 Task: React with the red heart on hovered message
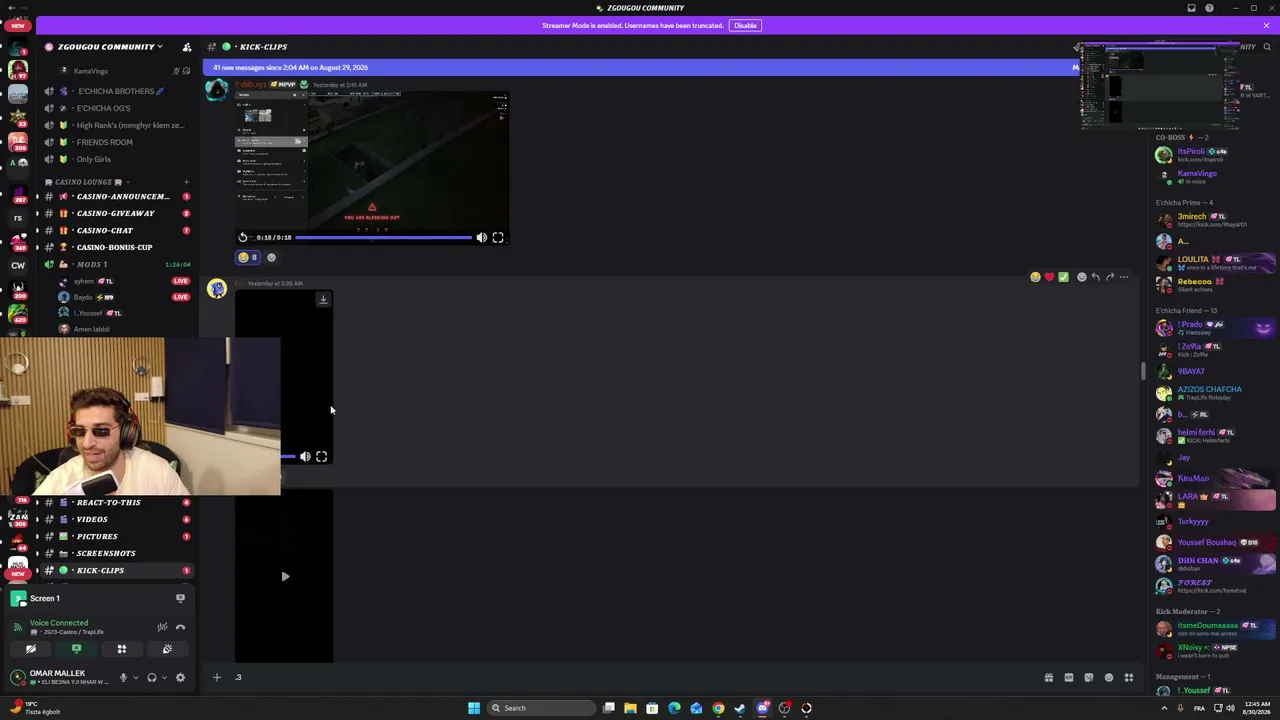point(1049,277)
